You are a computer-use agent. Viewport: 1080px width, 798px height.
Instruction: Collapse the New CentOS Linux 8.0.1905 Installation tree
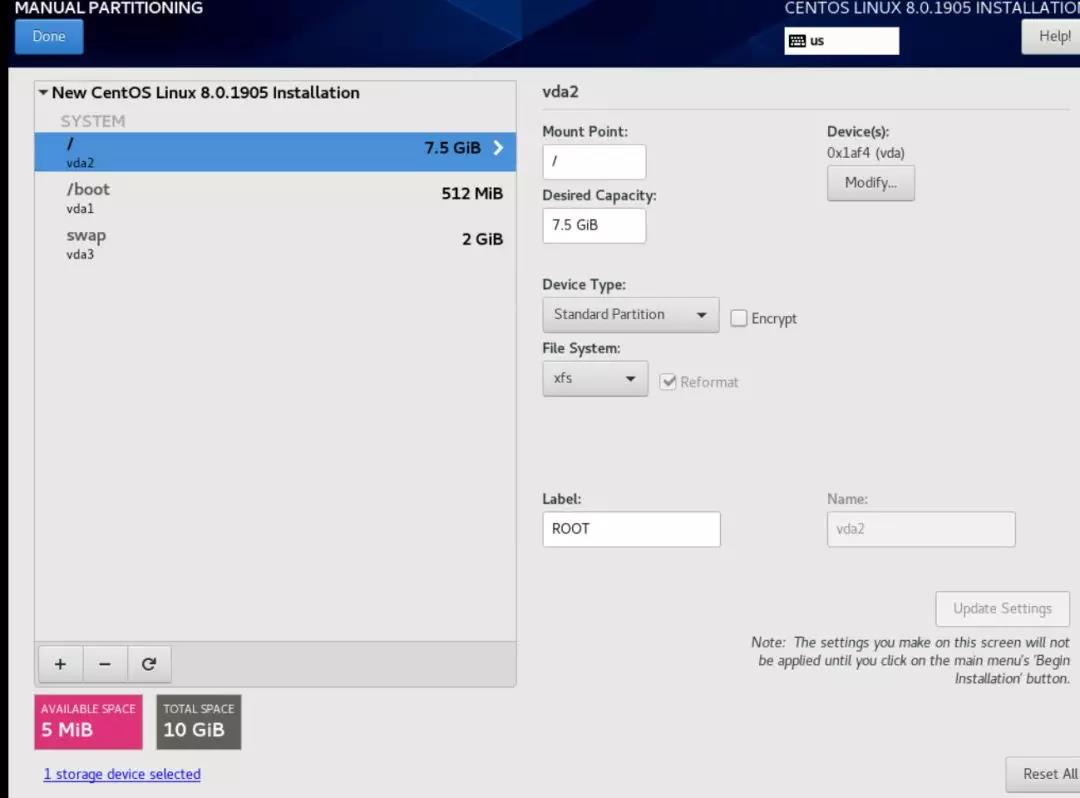click(x=43, y=92)
